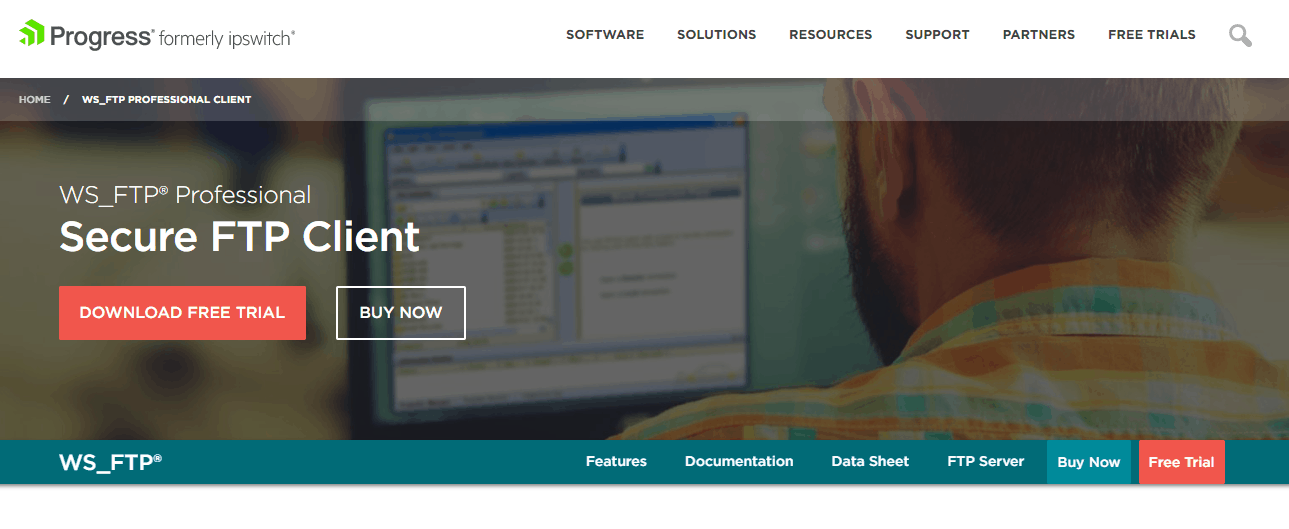
Task: Open the search magnifier icon
Action: [1240, 36]
